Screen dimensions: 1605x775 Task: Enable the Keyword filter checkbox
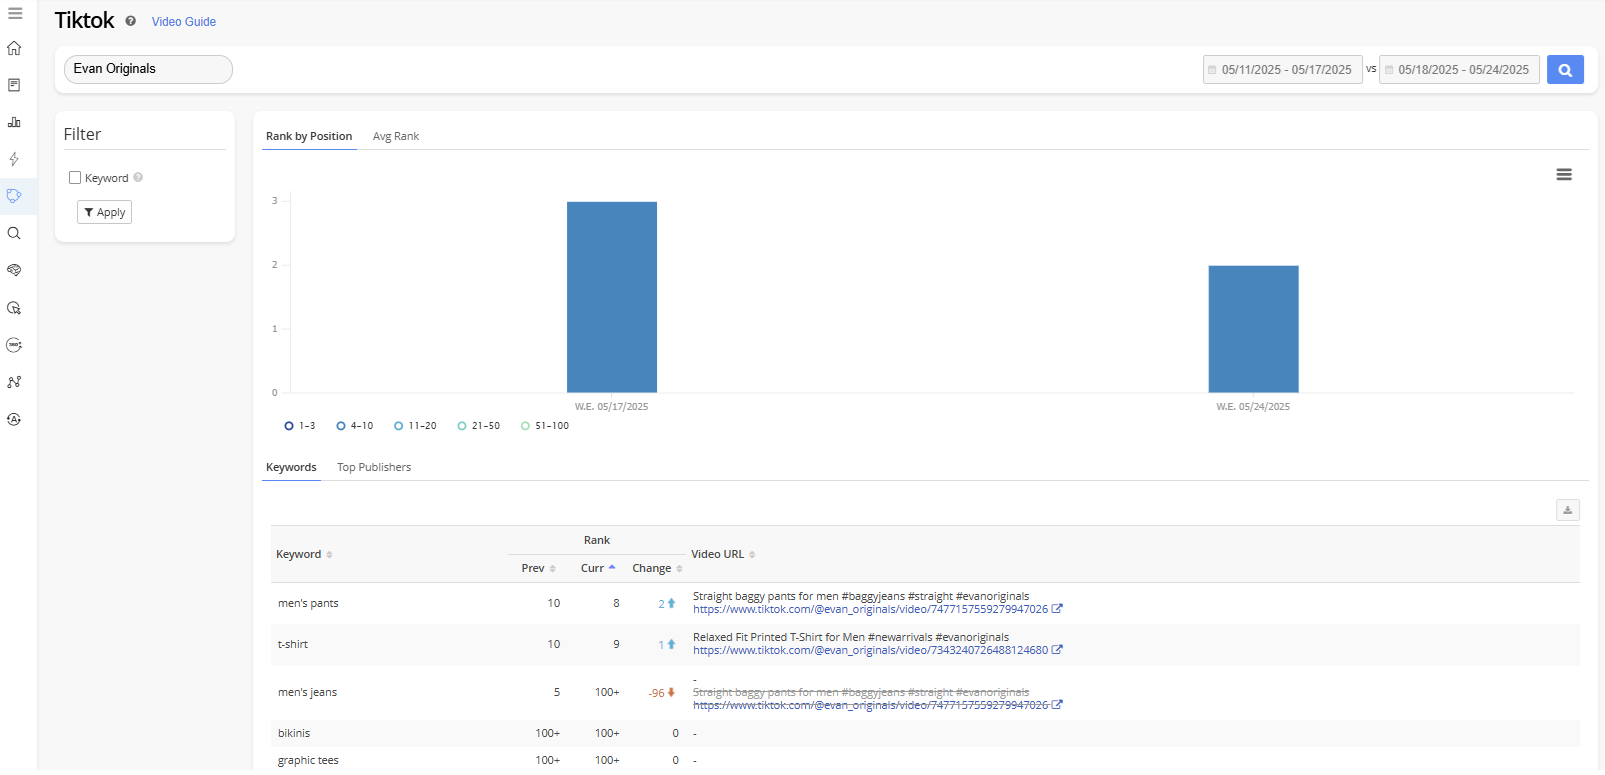pyautogui.click(x=75, y=178)
